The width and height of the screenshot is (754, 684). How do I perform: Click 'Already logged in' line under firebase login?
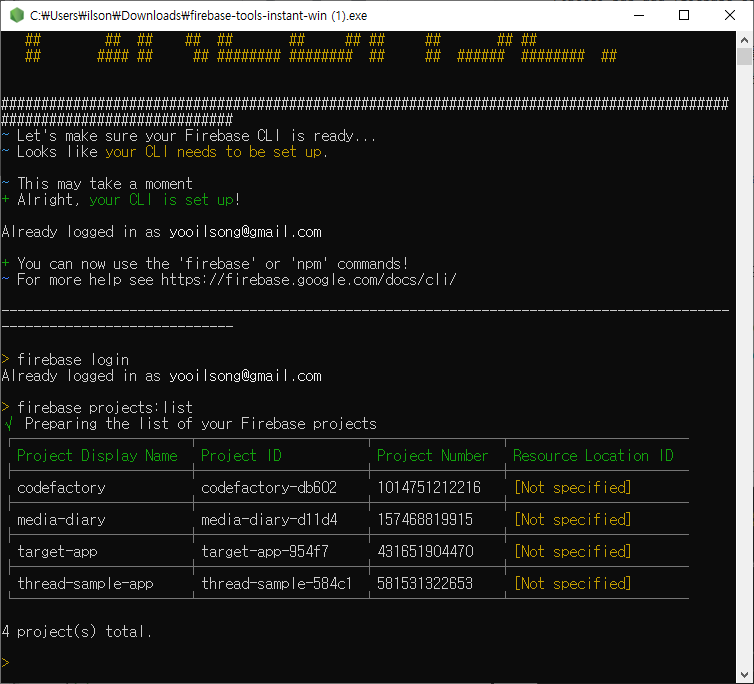coord(162,376)
